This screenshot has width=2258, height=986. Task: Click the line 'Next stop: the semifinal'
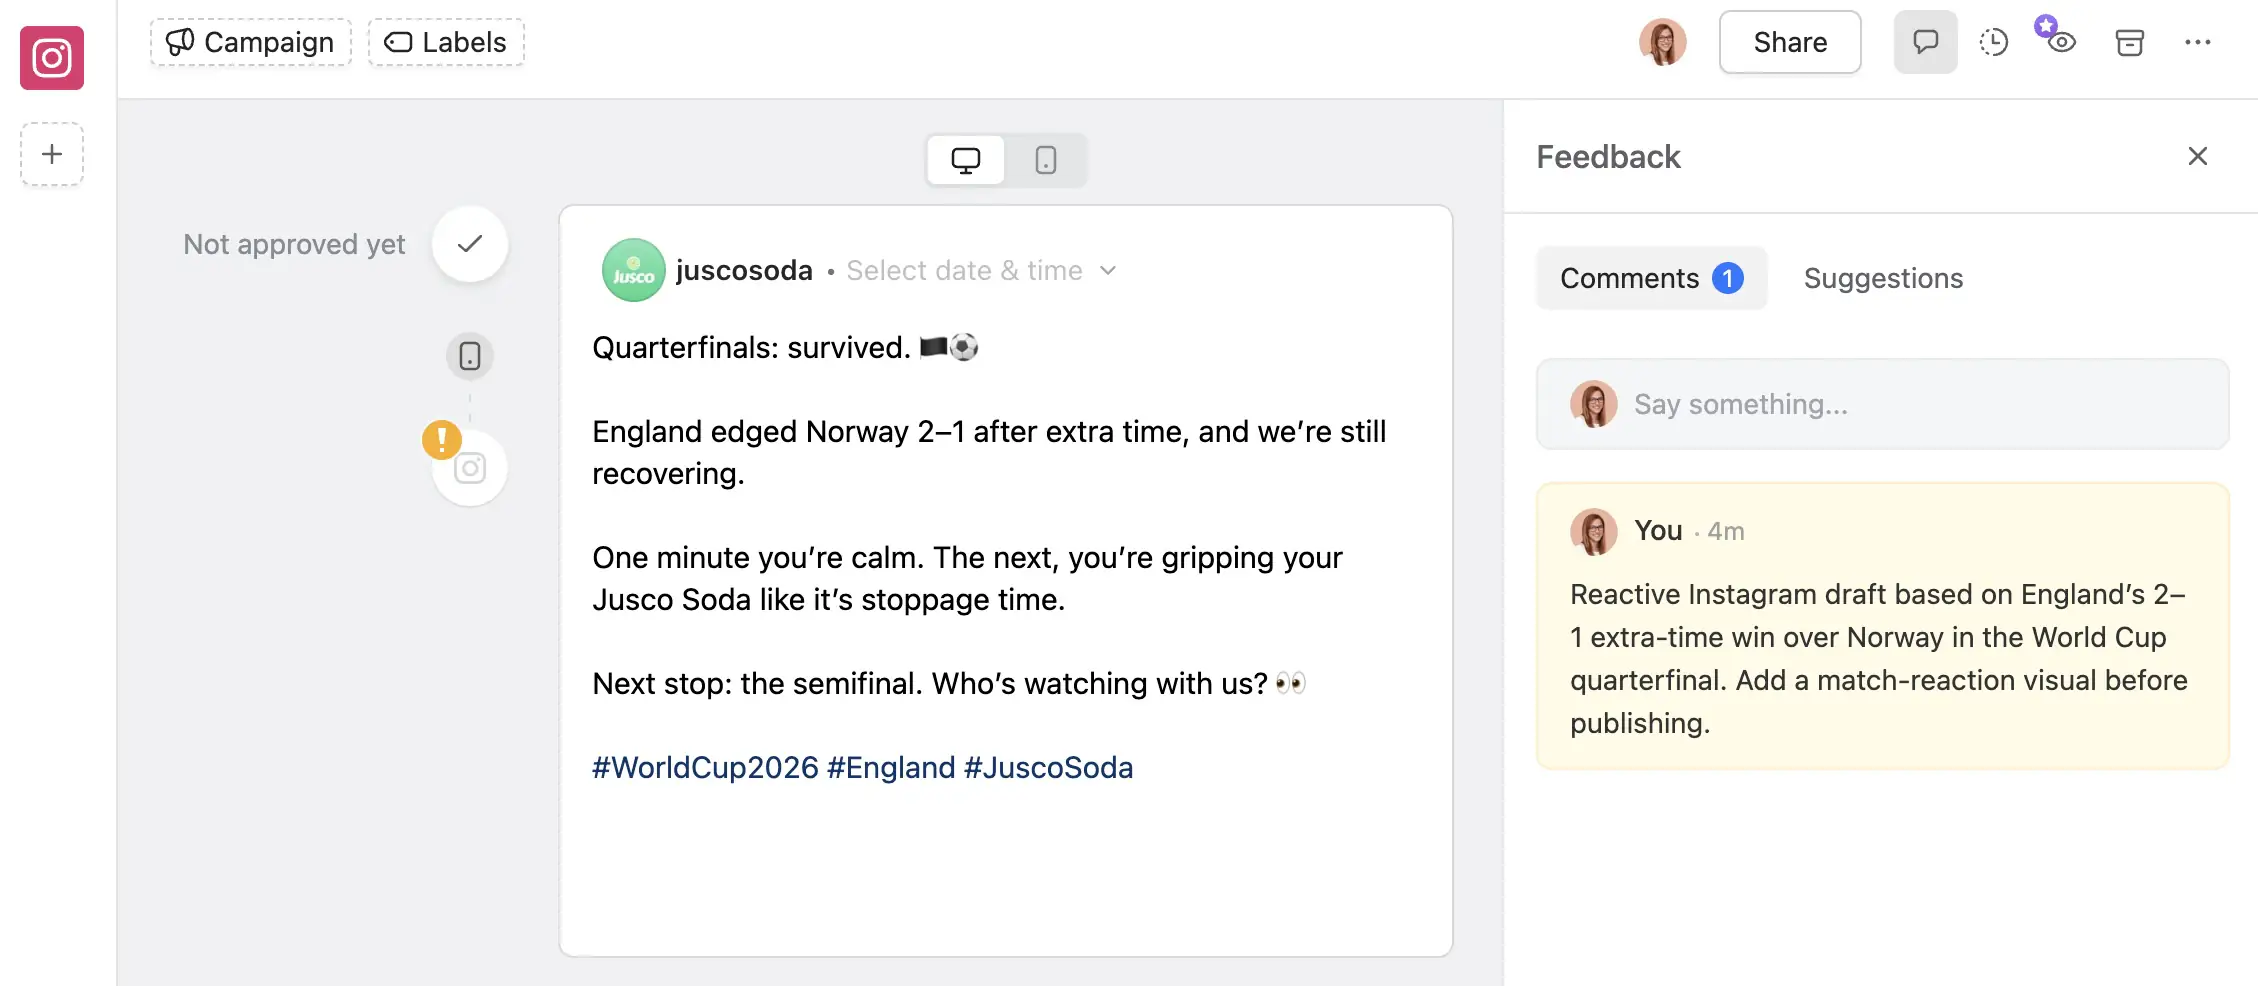(x=757, y=684)
